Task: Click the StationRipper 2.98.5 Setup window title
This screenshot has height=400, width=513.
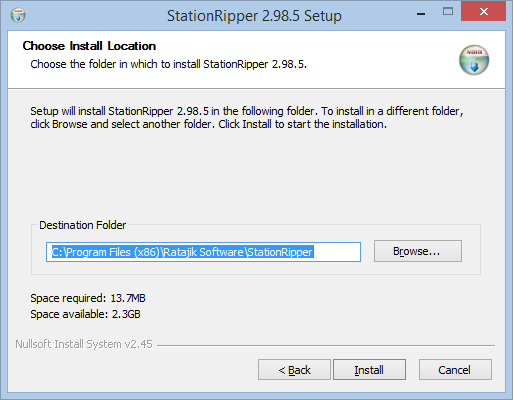Action: click(x=254, y=16)
